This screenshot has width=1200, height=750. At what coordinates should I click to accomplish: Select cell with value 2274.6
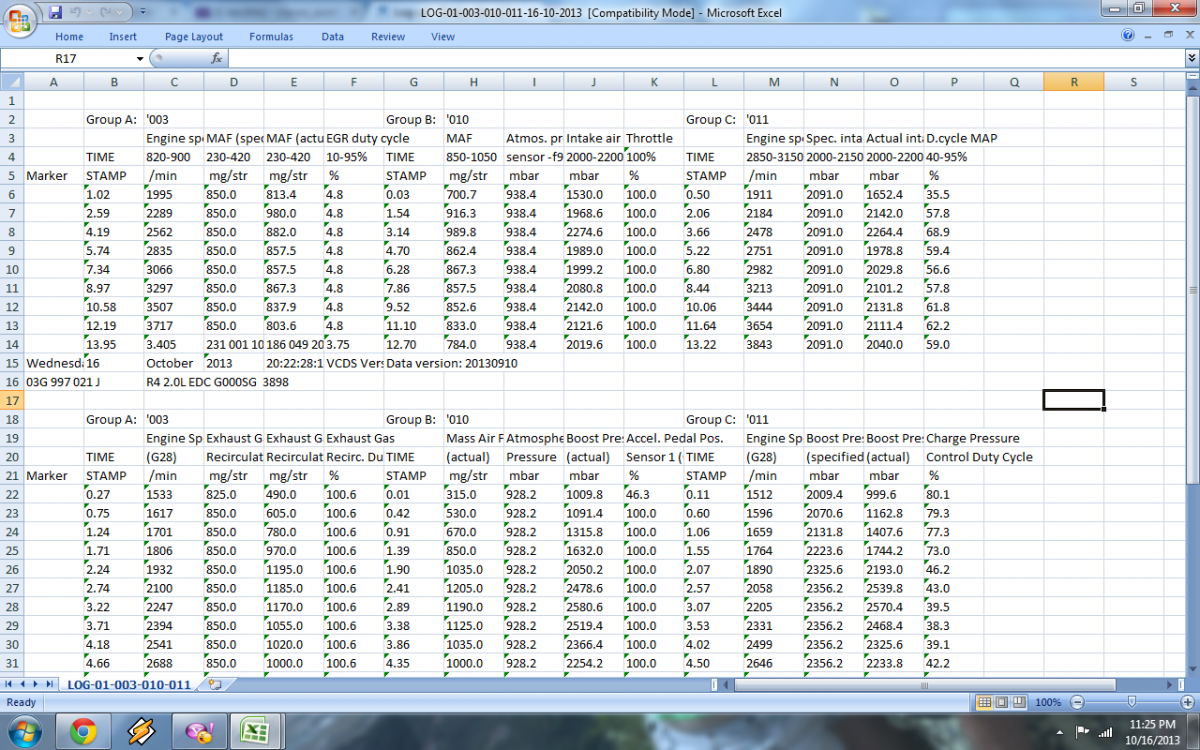[x=593, y=231]
